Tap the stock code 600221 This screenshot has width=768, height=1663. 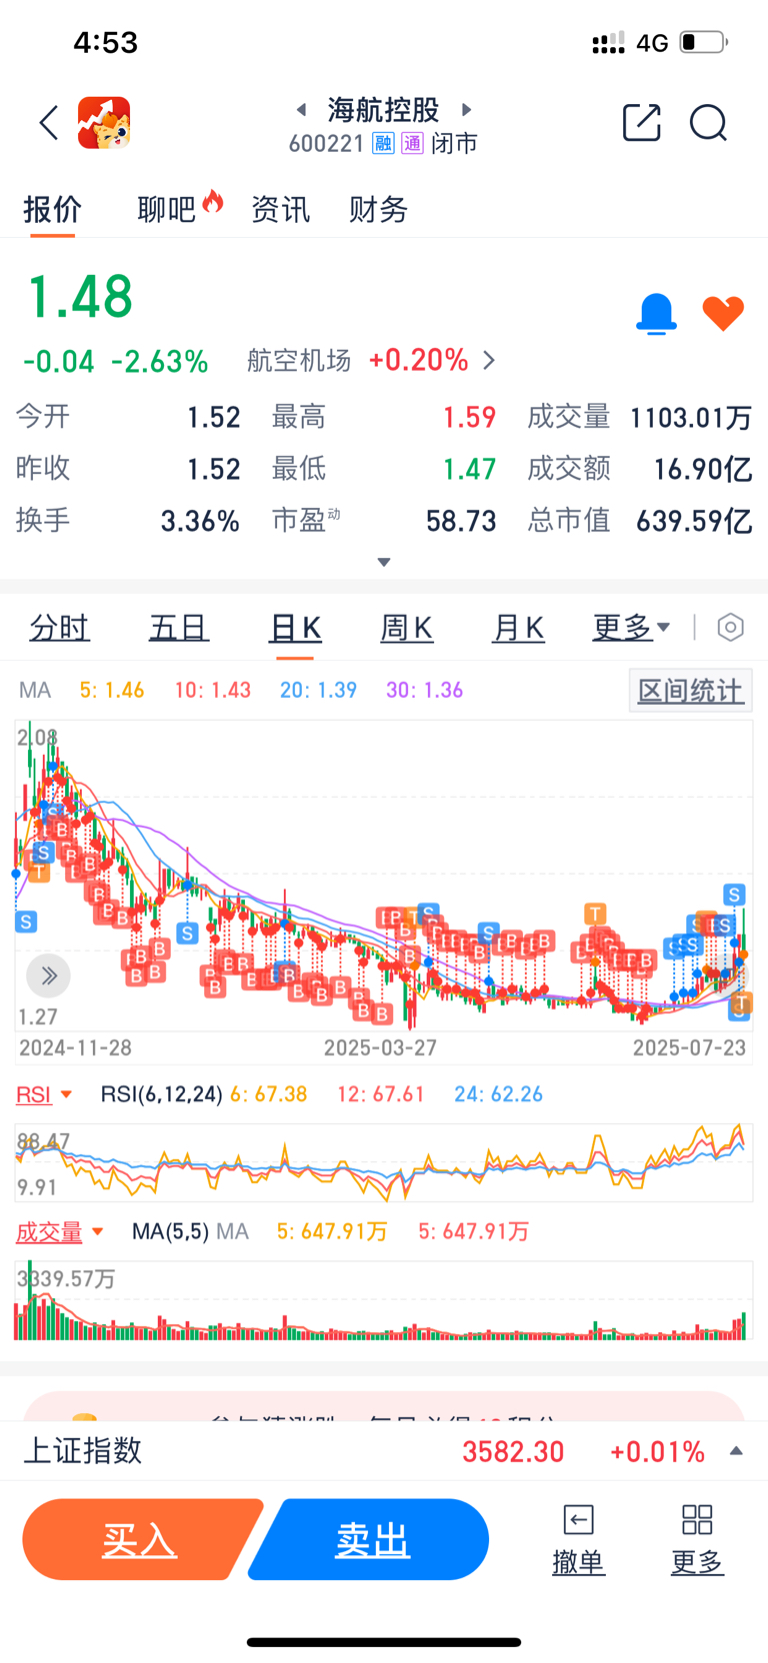326,144
